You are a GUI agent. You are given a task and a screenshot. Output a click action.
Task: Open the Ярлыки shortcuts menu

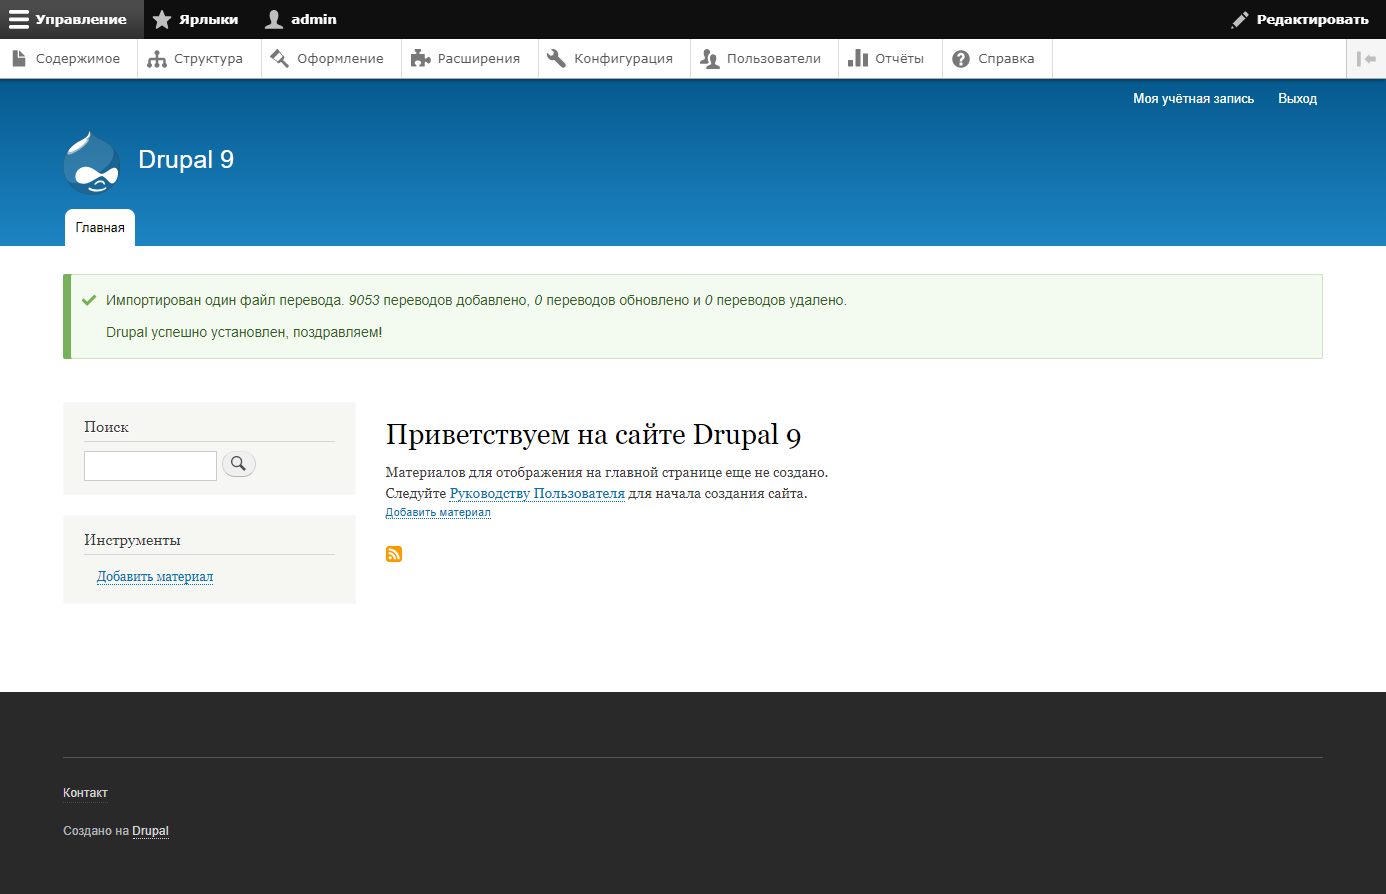196,19
